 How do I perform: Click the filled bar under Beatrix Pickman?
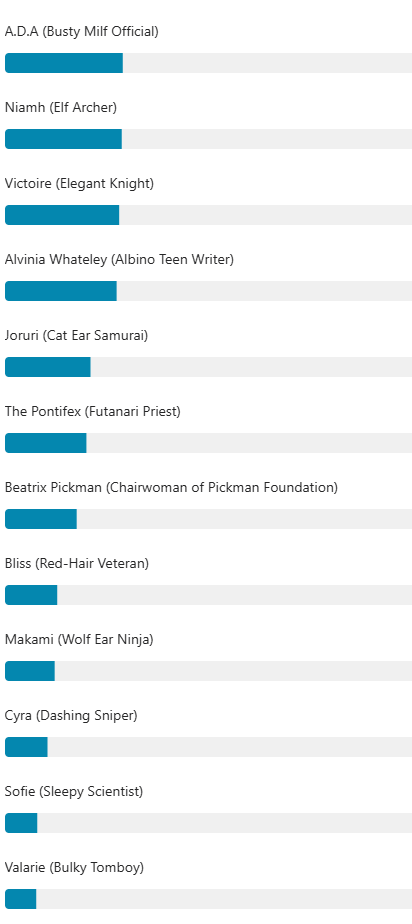tap(41, 519)
